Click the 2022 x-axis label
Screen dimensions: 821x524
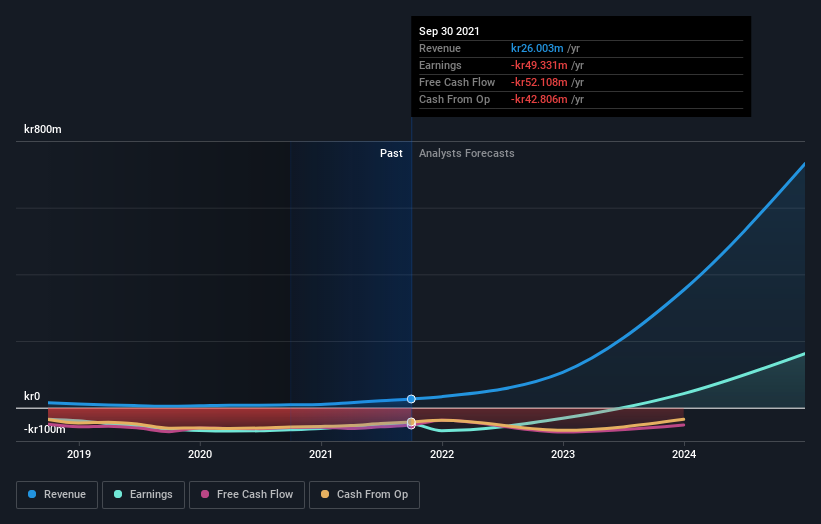coord(442,454)
